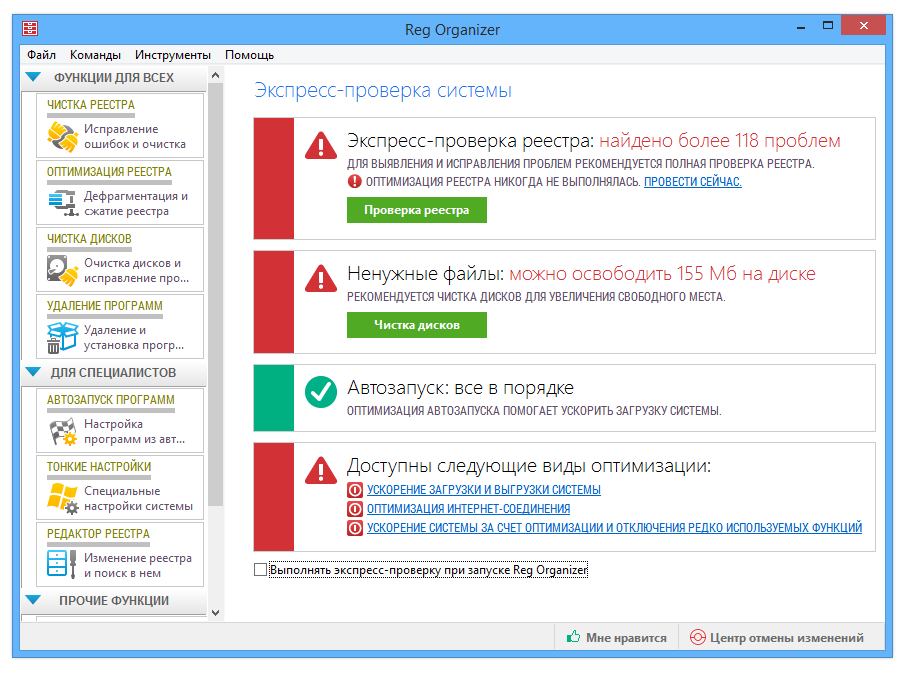Viewport: 910px width, 673px height.
Task: Click red icon beside internet optimization link
Action: click(355, 509)
